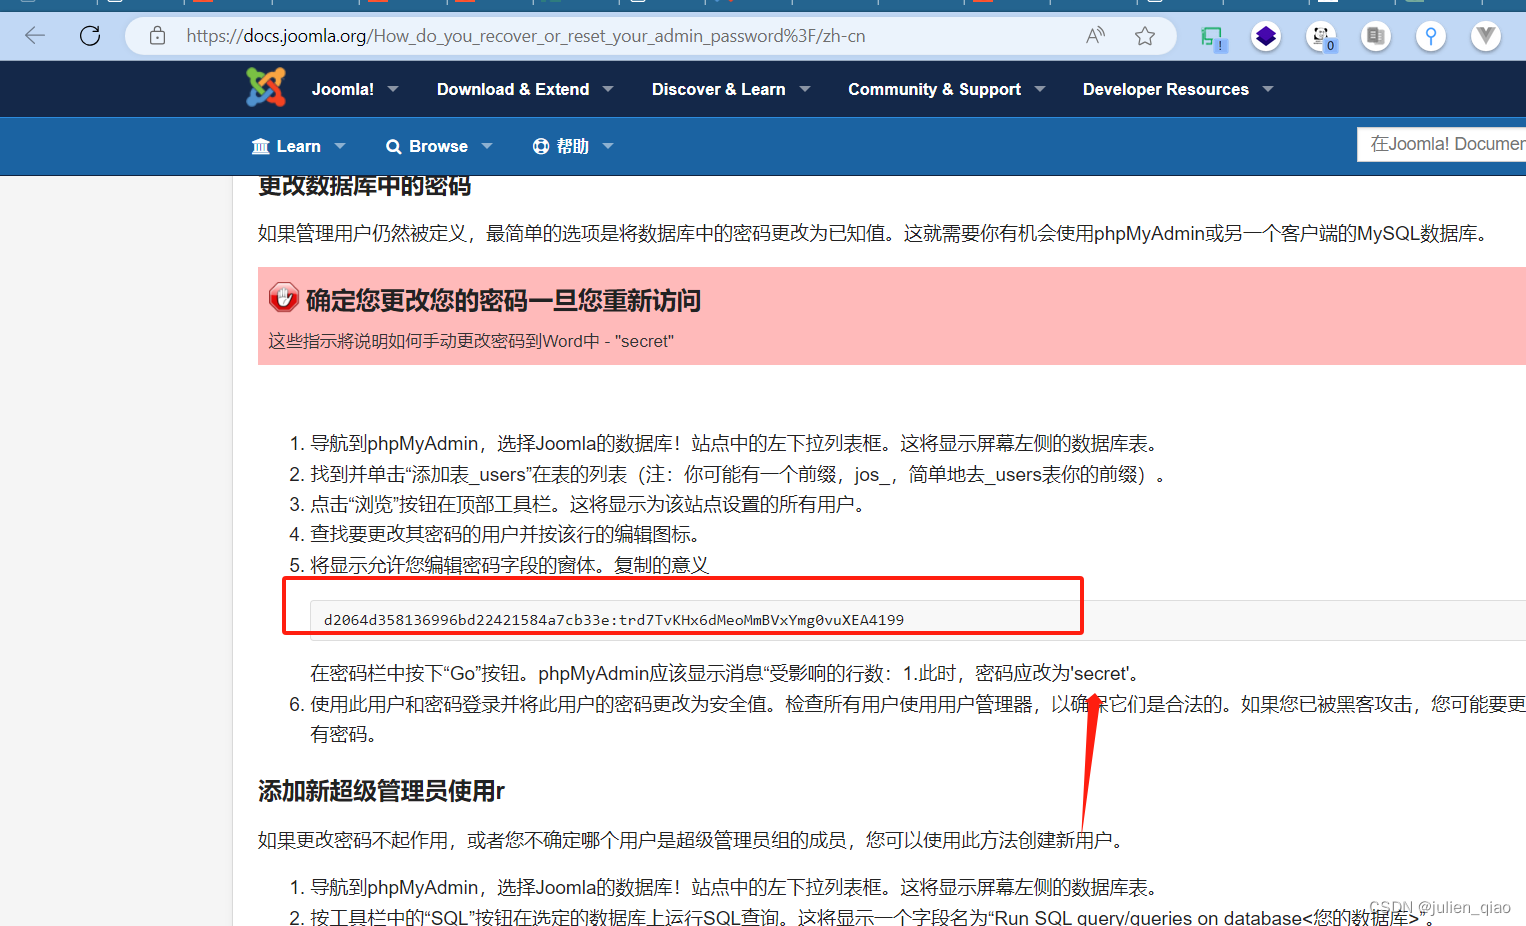The image size is (1526, 926).
Task: Expand the 帮助 dropdown caret
Action: (608, 146)
